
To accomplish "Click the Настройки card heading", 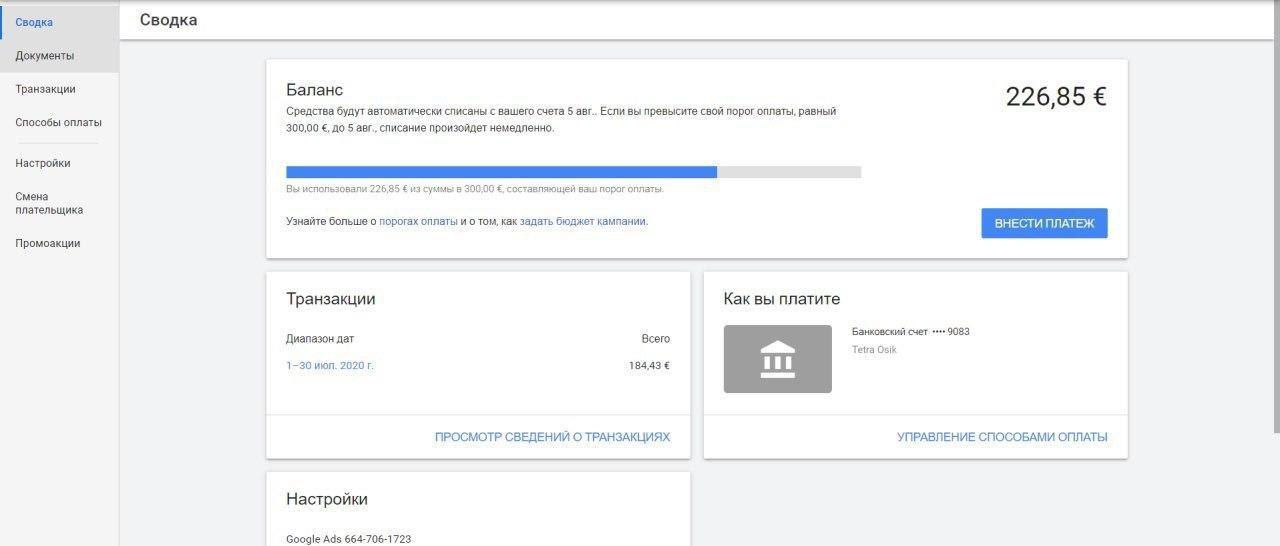I will click(327, 499).
